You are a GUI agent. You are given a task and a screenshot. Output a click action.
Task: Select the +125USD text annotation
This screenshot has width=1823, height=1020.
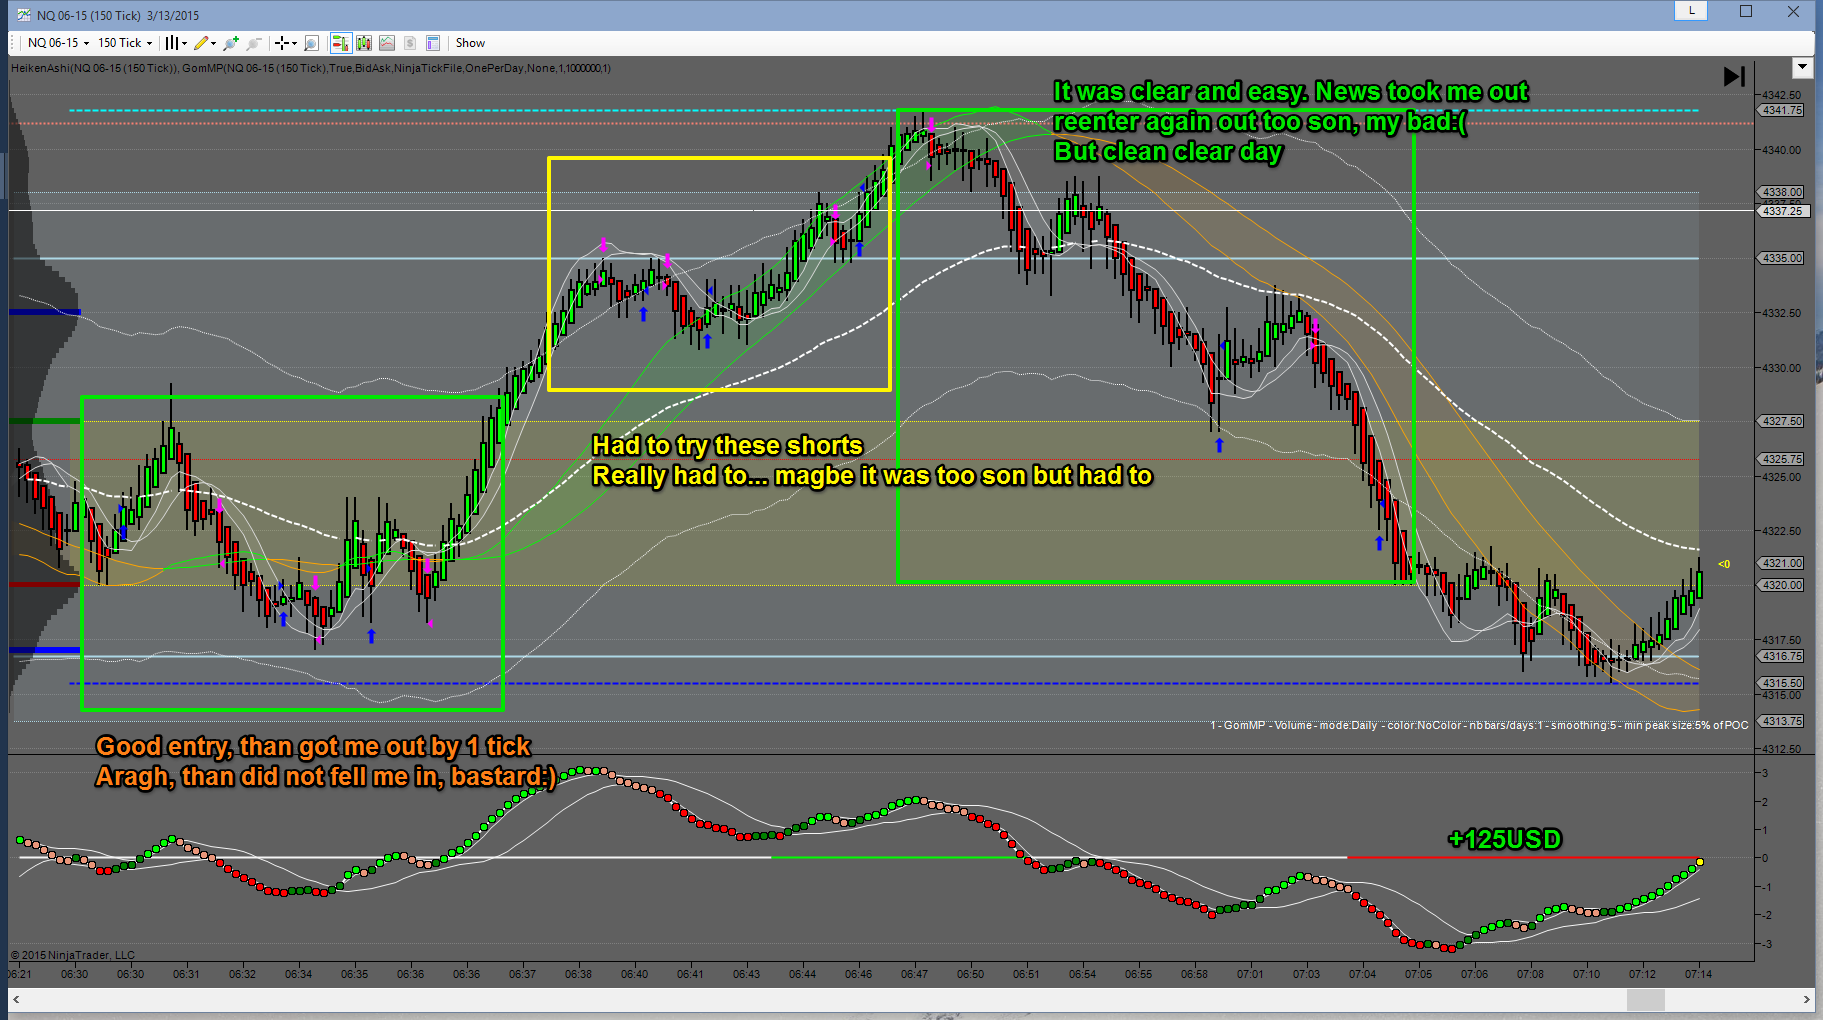click(1504, 839)
